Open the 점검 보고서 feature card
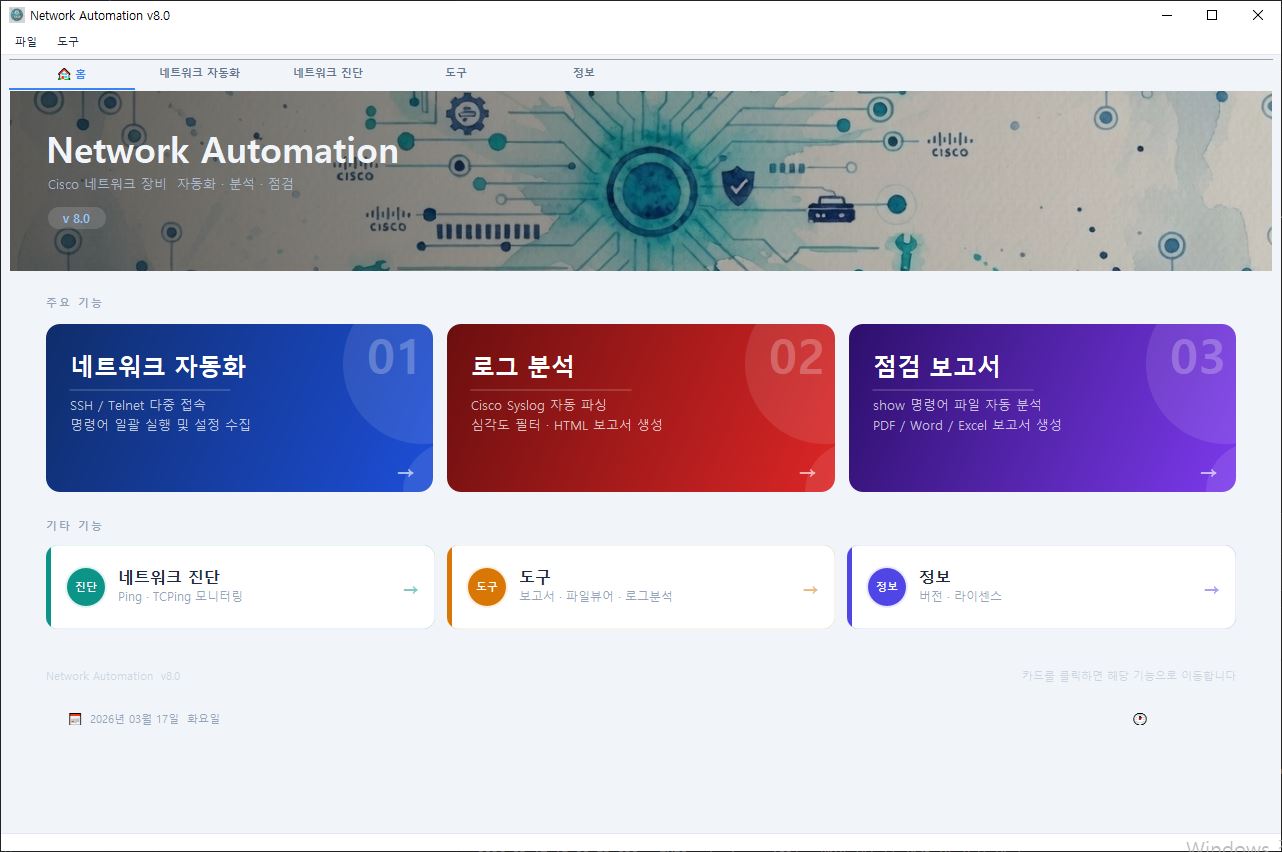This screenshot has height=852, width=1282. (1042, 406)
